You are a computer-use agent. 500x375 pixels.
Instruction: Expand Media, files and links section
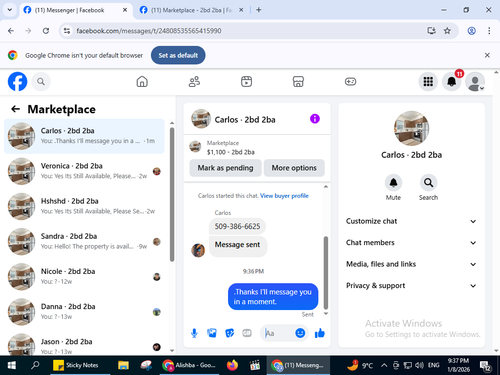pyautogui.click(x=412, y=264)
